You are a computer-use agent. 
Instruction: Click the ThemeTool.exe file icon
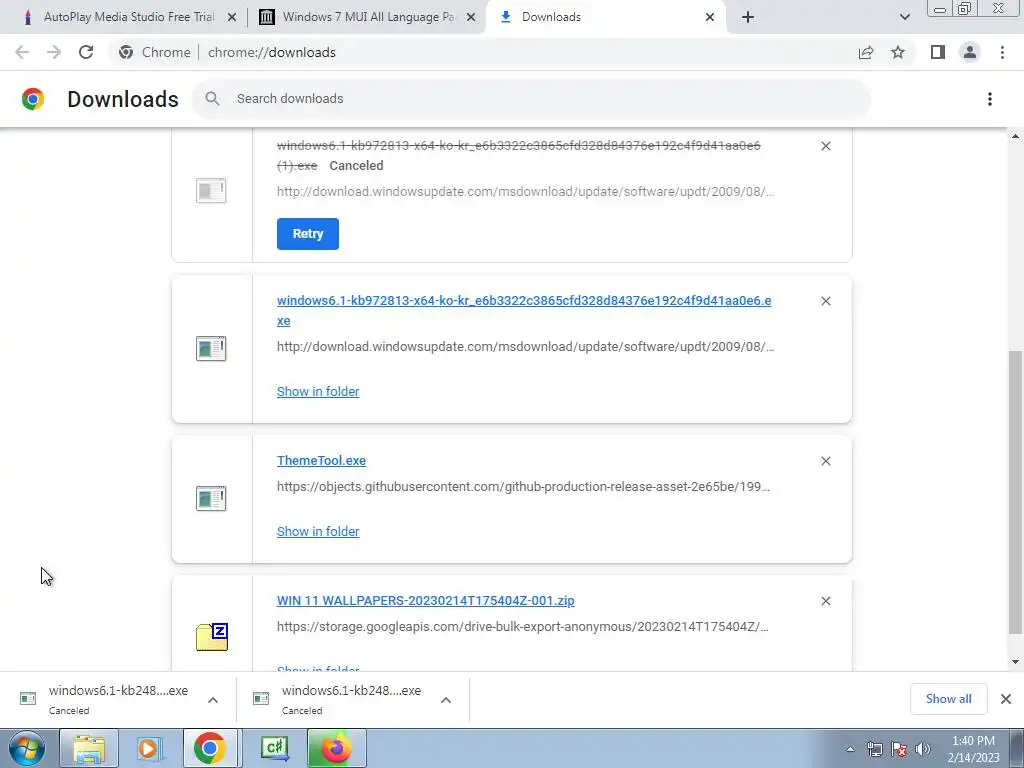[211, 498]
